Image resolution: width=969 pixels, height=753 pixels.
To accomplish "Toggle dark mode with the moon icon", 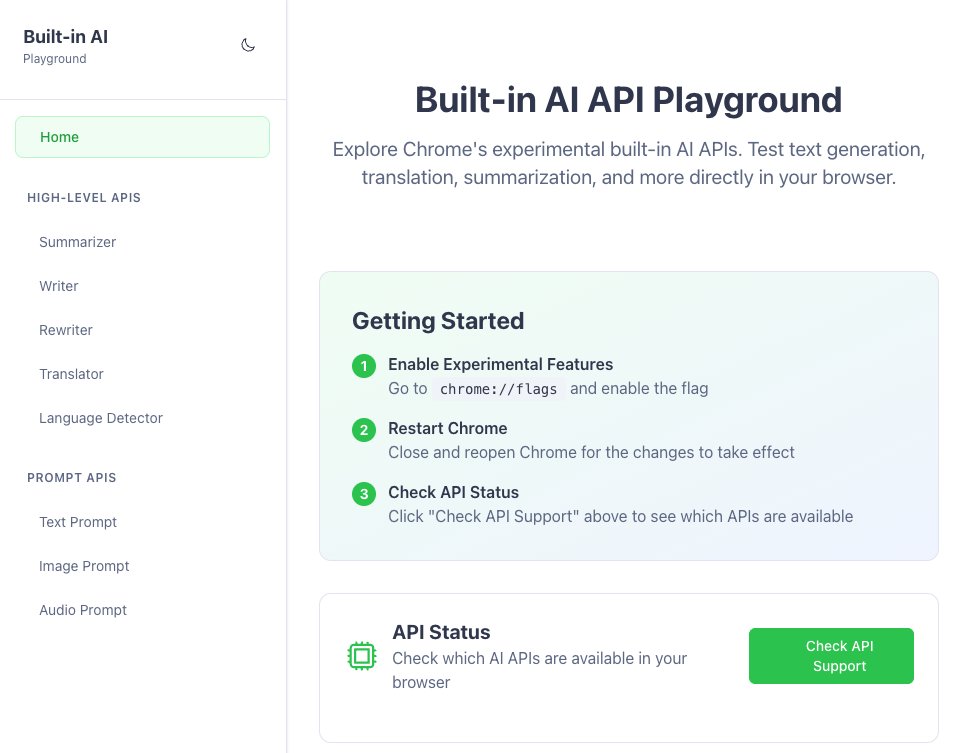I will coord(248,45).
